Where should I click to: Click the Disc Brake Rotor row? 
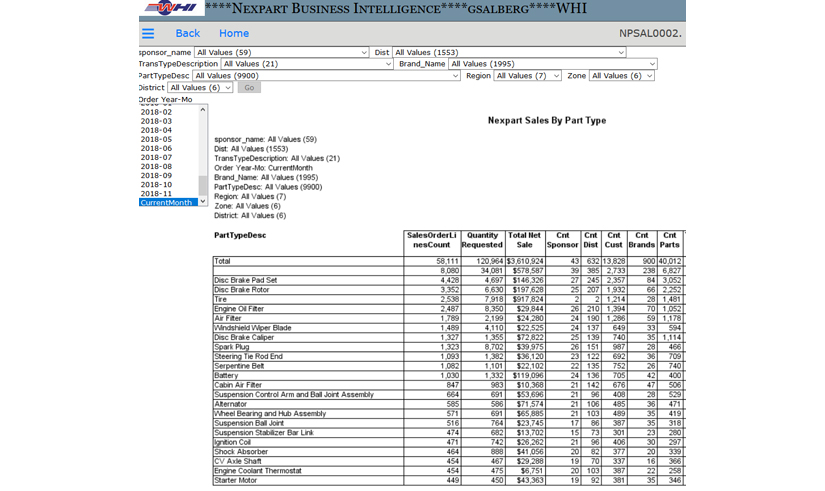[x=447, y=289]
